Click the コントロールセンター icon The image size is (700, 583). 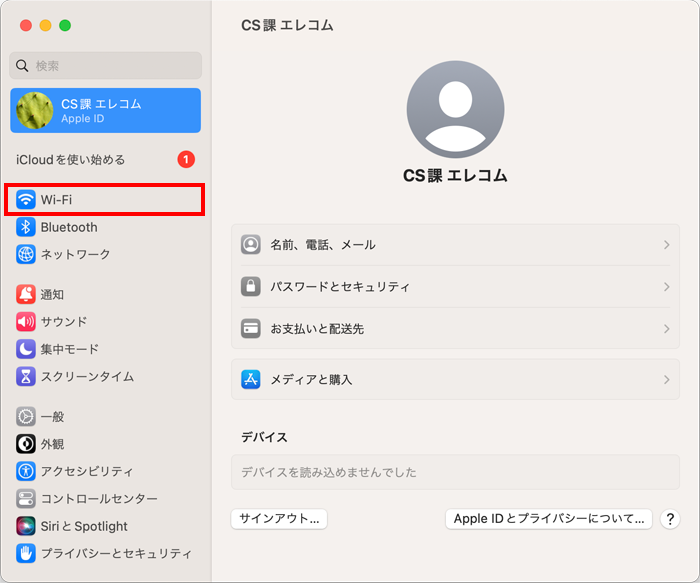(x=26, y=499)
